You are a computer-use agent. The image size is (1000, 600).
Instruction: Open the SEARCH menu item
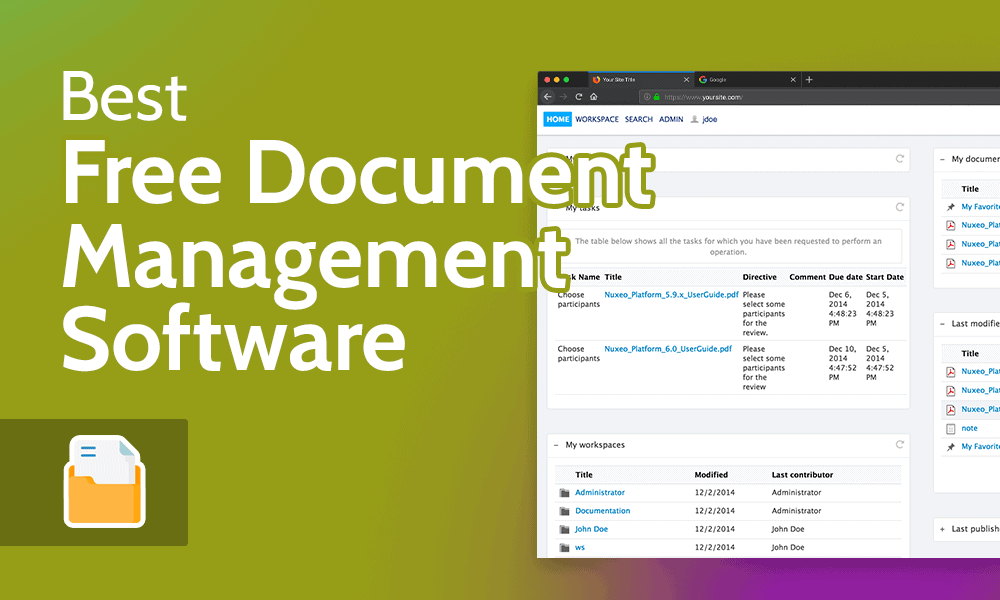tap(638, 119)
